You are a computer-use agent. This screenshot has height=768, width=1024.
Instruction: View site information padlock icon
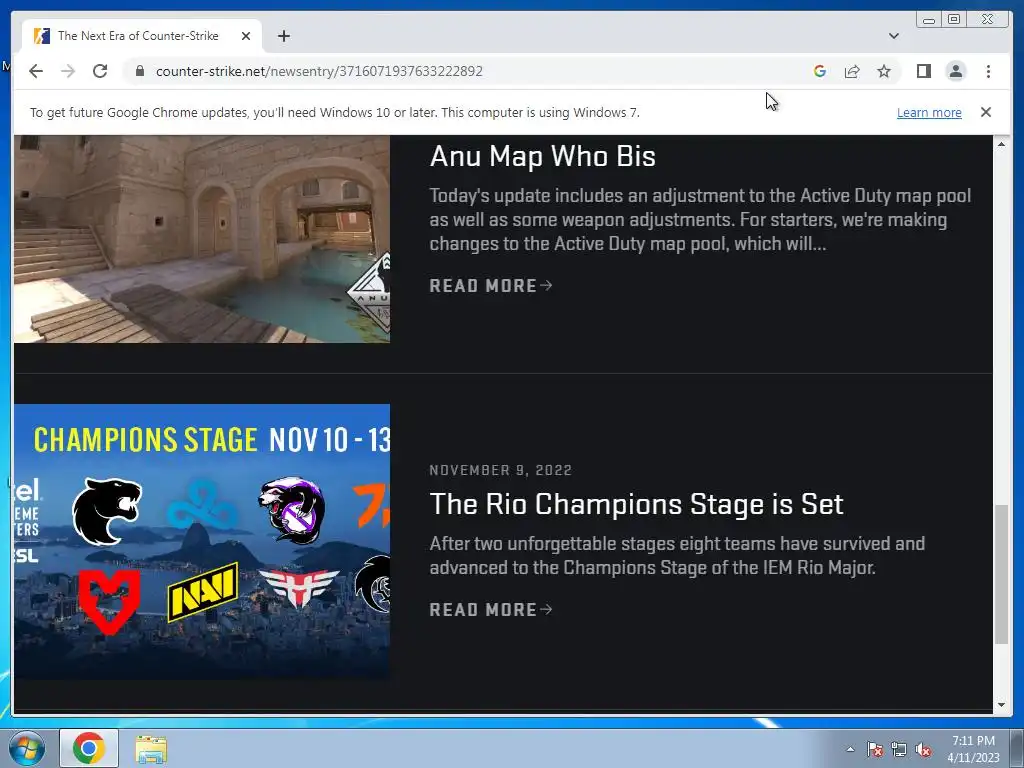coord(139,71)
